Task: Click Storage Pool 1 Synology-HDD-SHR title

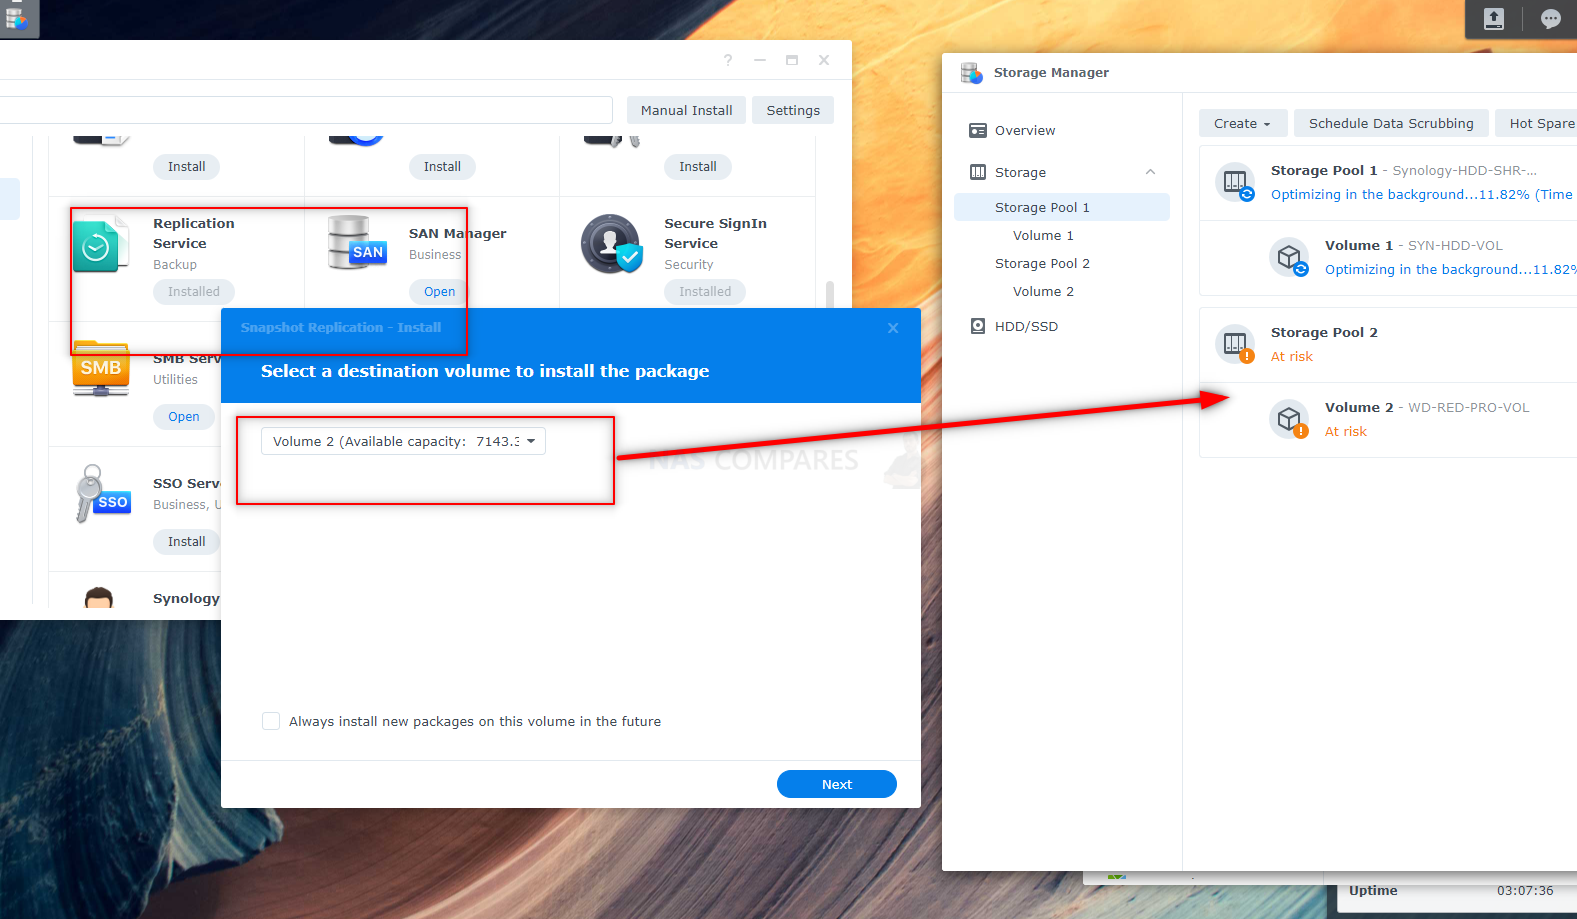Action: 1404,170
